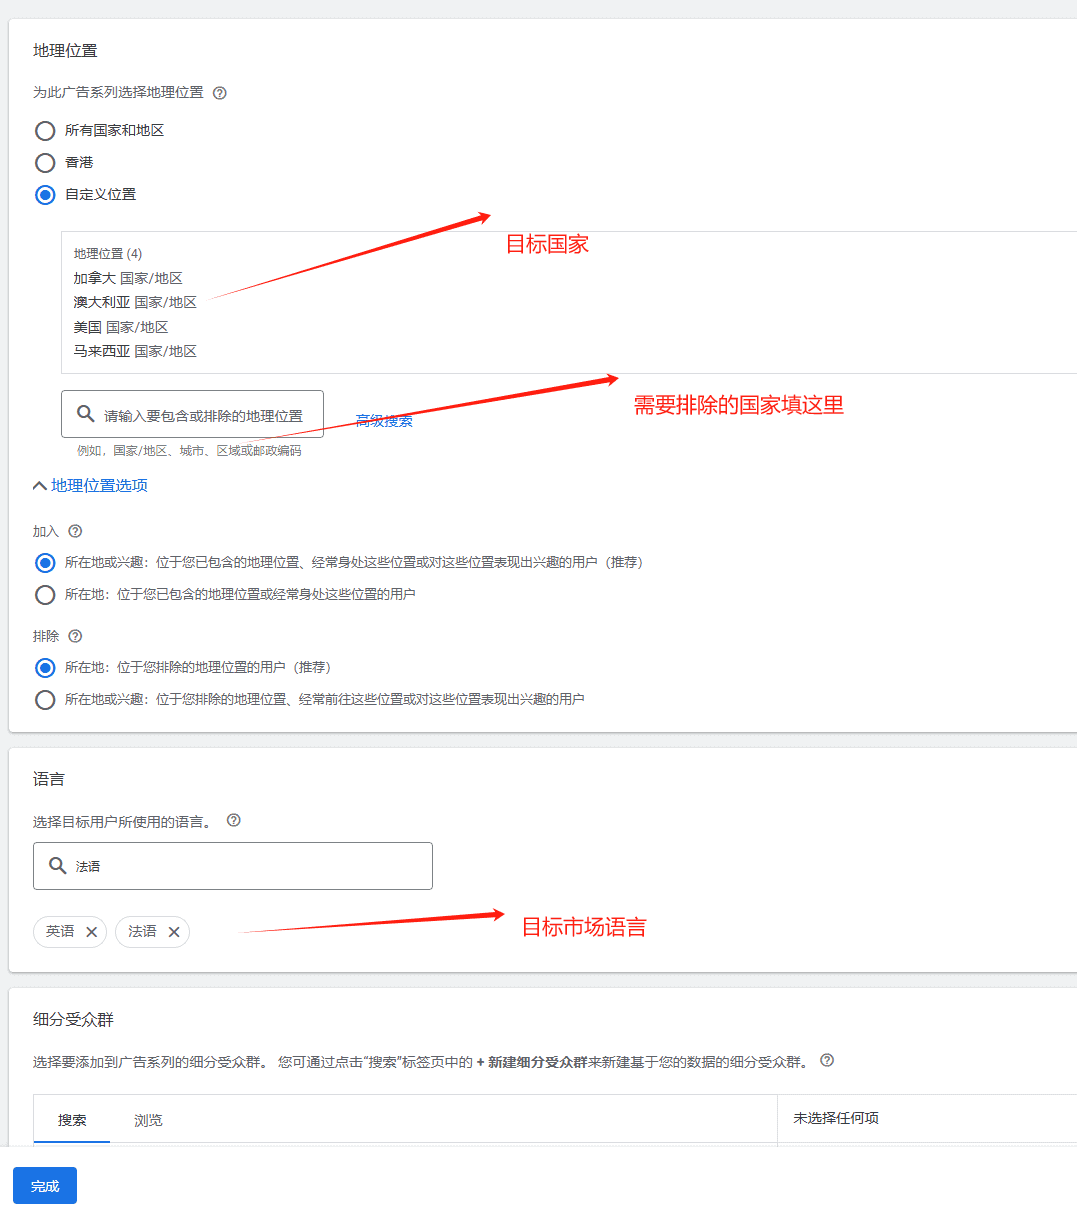Image resolution: width=1077 pixels, height=1215 pixels.
Task: Click the 澳大利亚 国家/地区 location row
Action: (x=135, y=302)
